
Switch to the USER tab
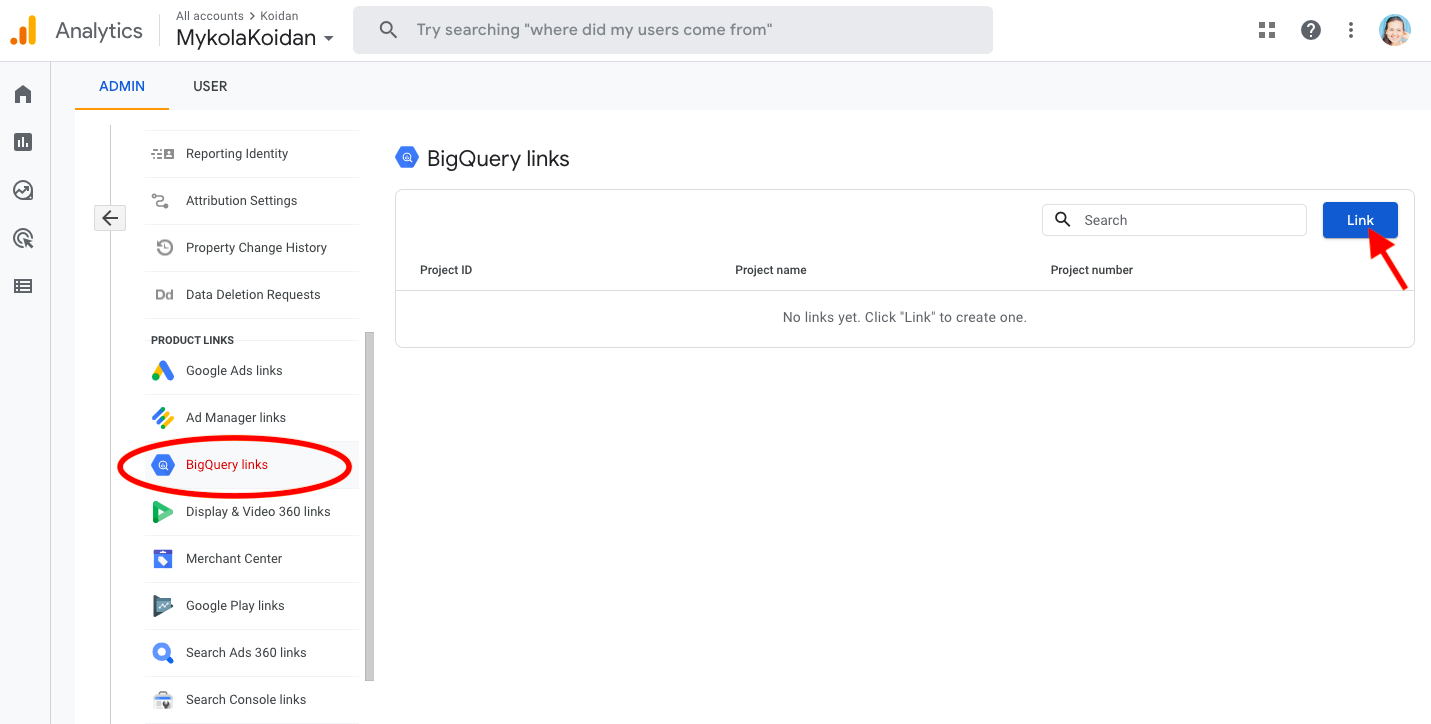point(210,86)
